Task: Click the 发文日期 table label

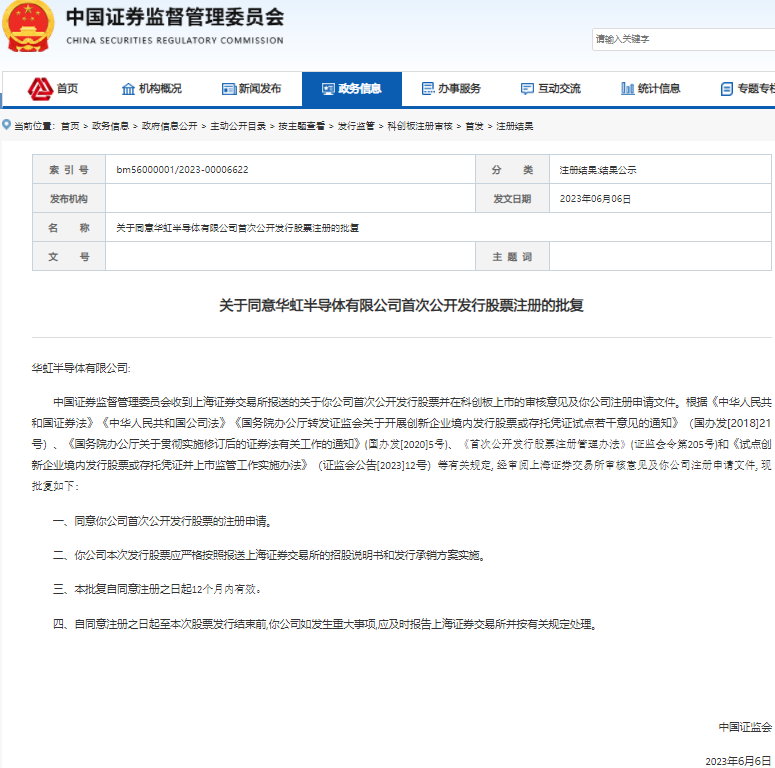Action: coord(512,199)
